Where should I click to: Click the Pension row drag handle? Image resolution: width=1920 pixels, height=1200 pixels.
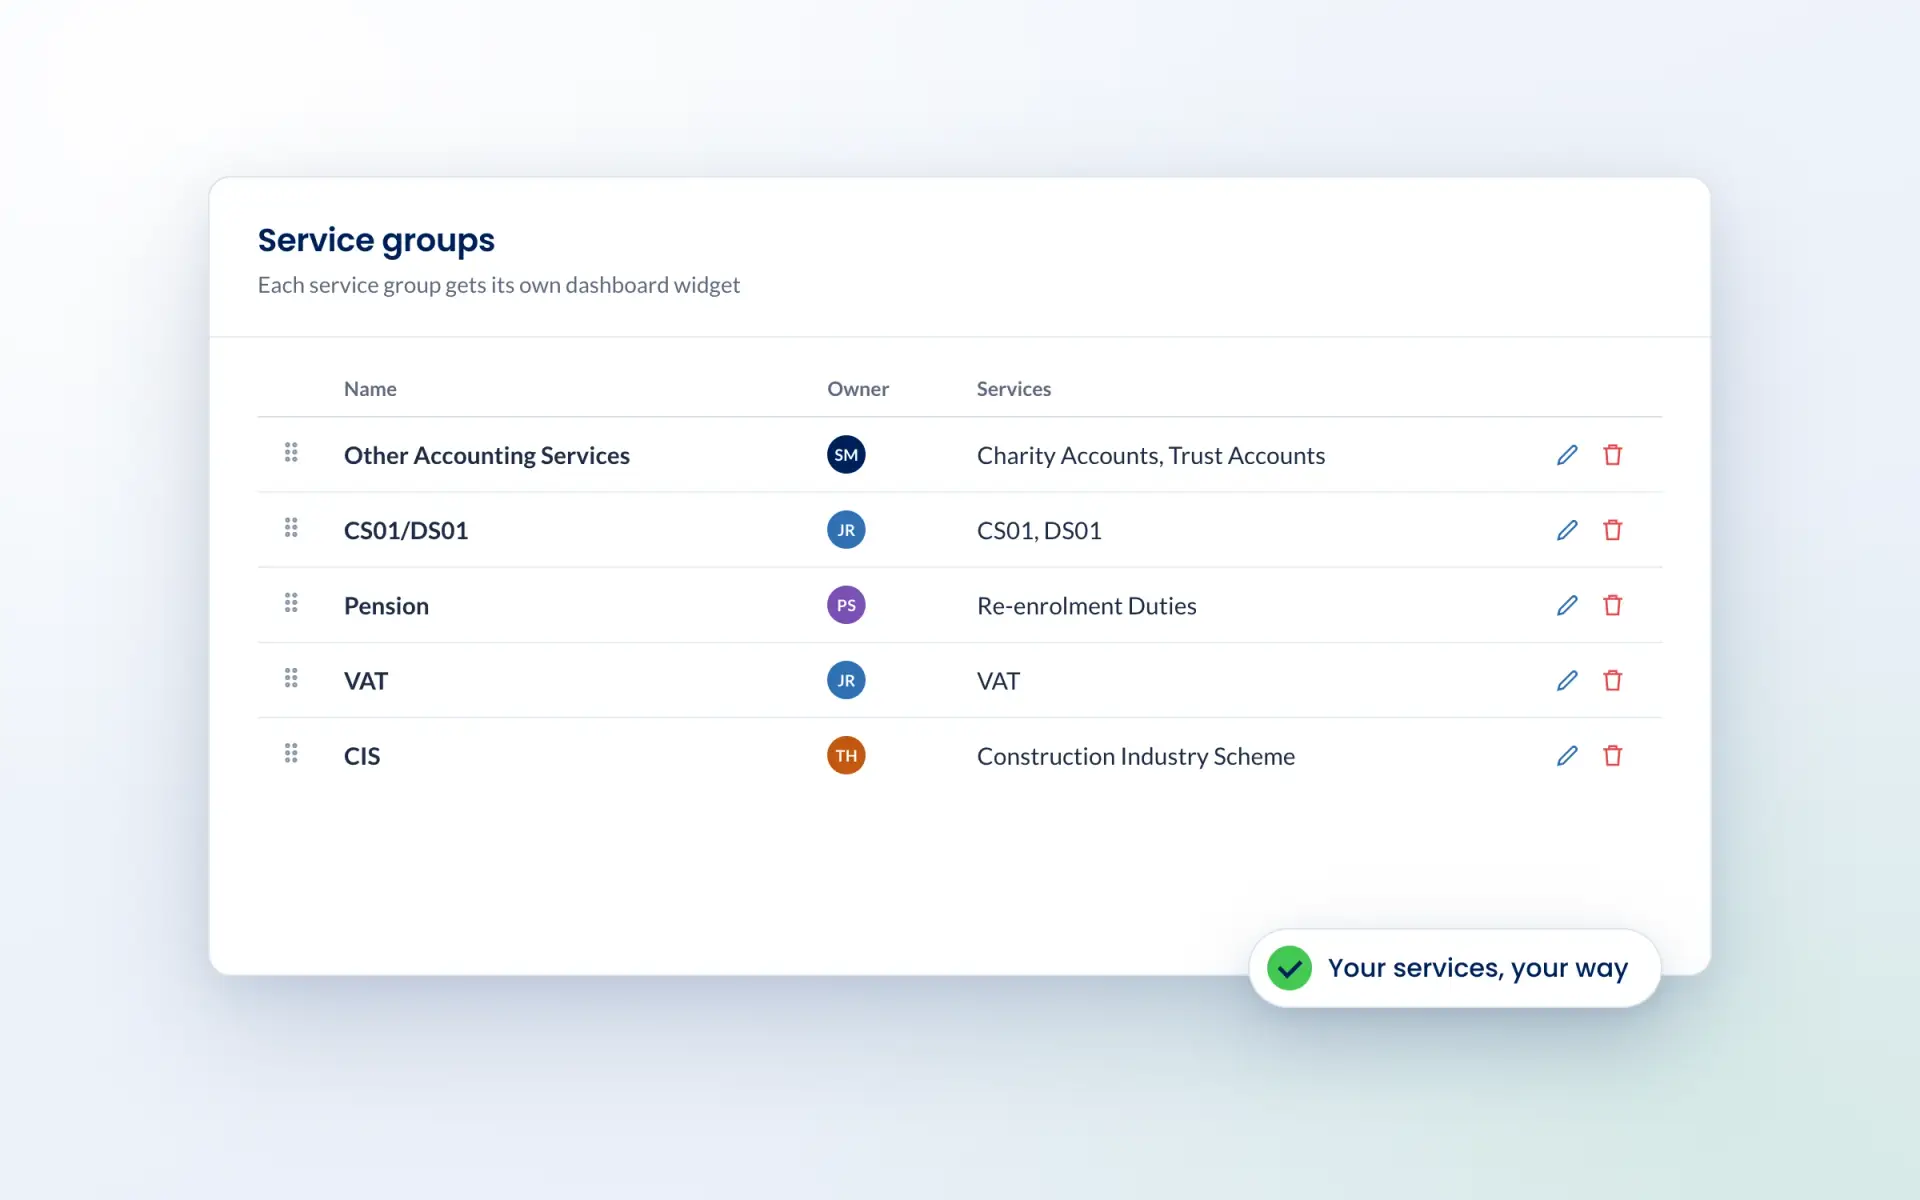tap(291, 603)
